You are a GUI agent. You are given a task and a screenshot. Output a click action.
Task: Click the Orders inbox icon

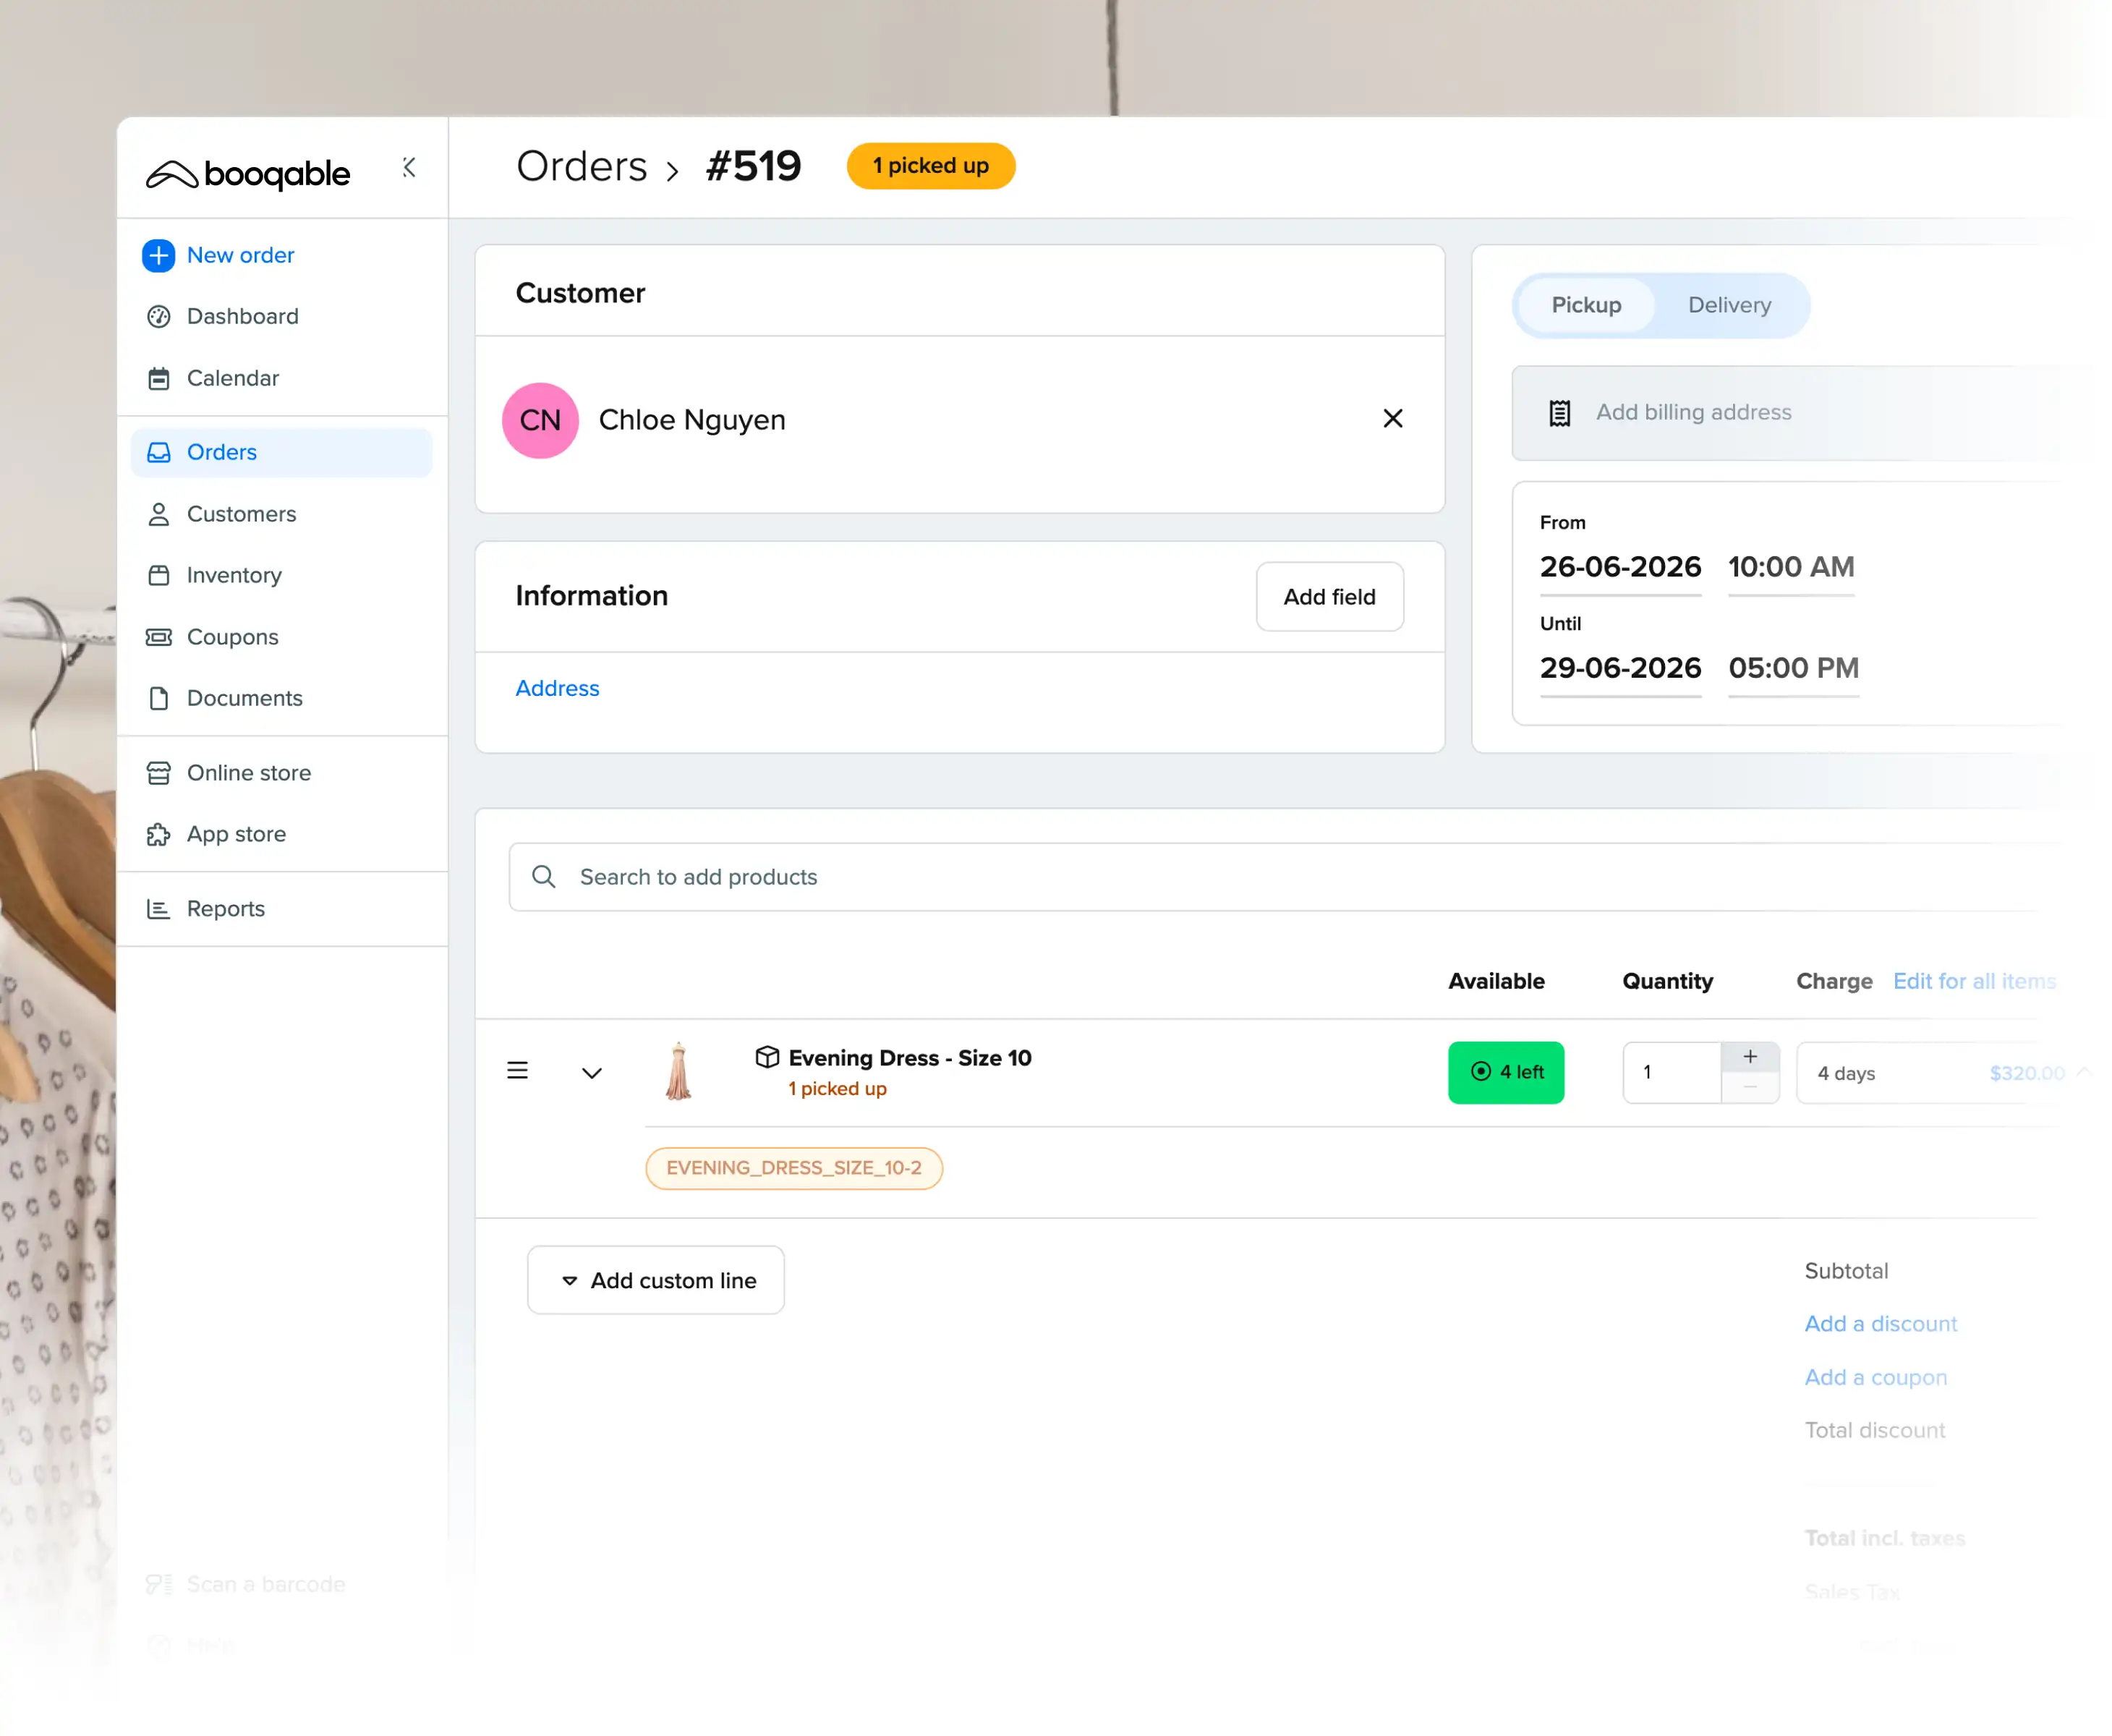coord(158,453)
